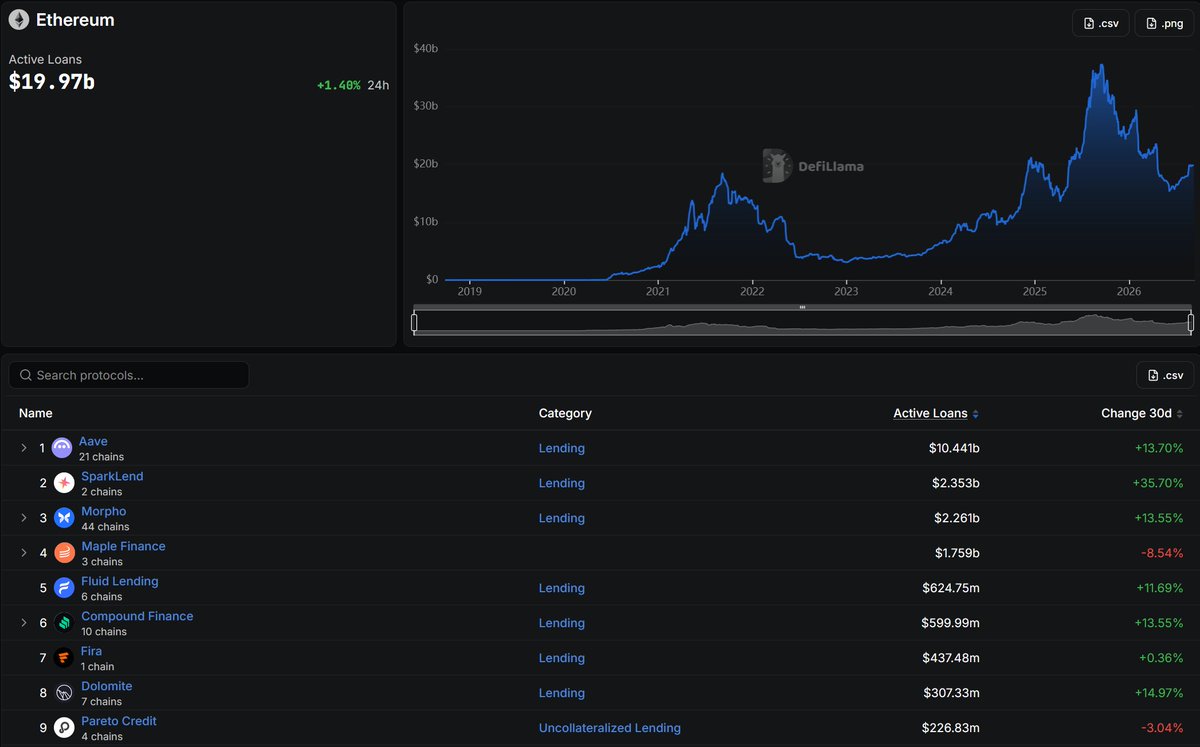
Task: Click the +35.70% SparkLend change
Action: (x=1159, y=483)
